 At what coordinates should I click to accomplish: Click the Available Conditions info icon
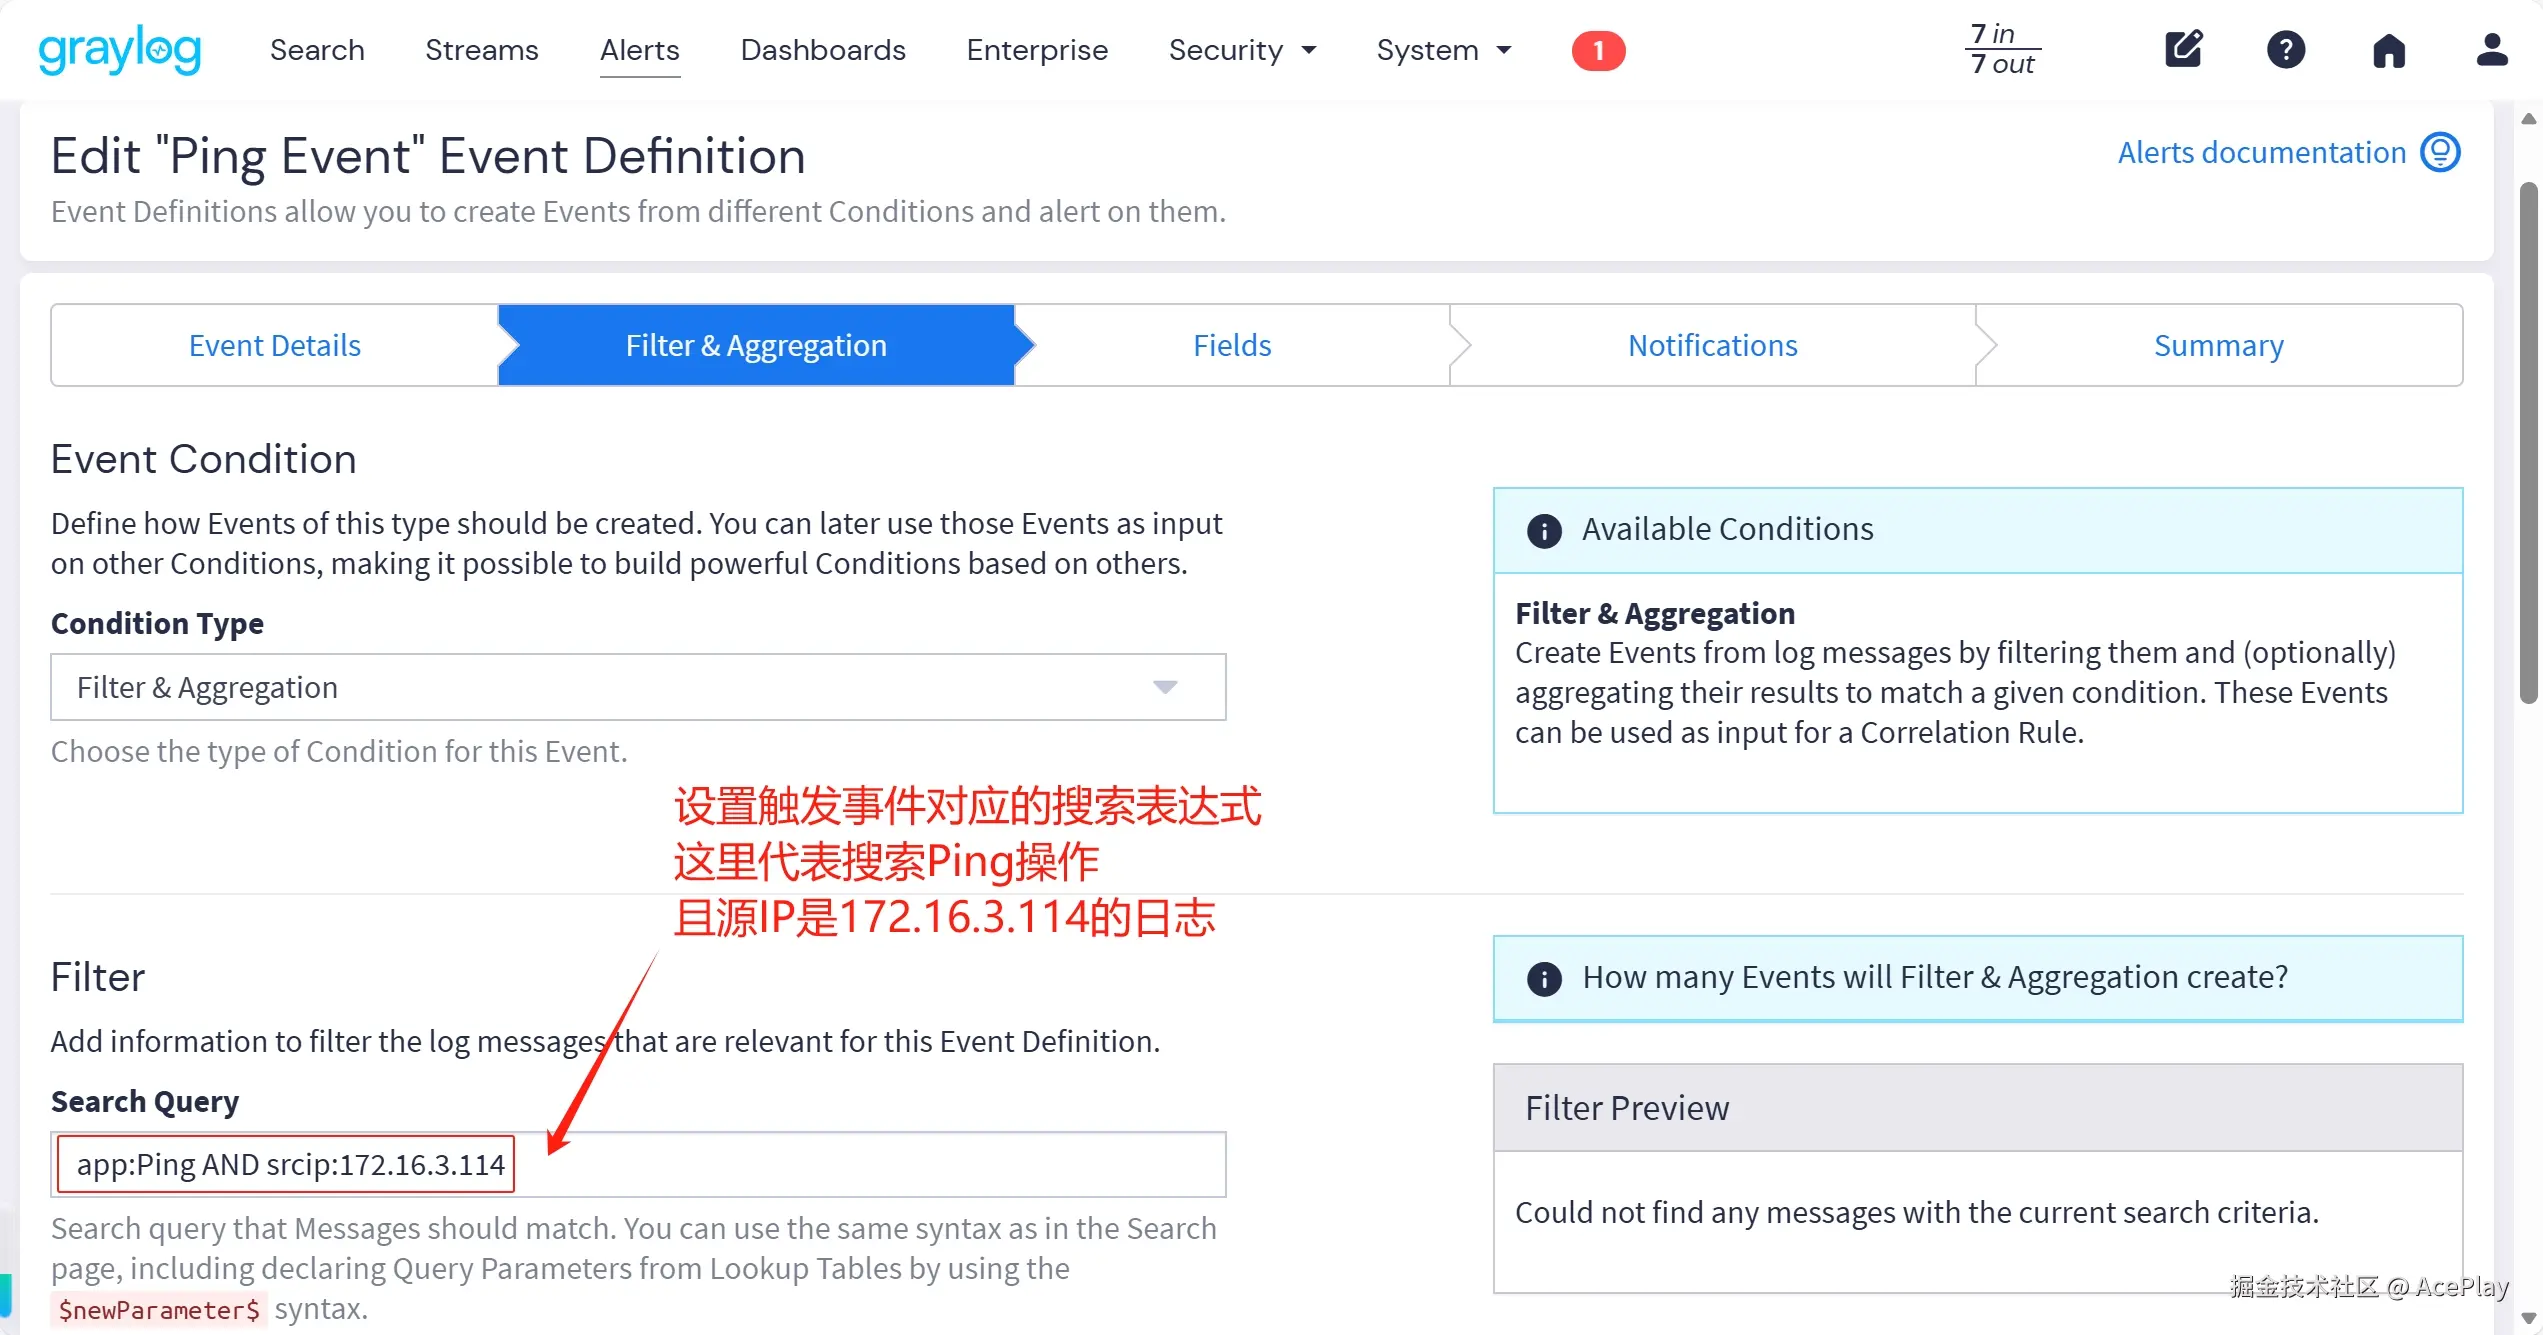[x=1544, y=530]
